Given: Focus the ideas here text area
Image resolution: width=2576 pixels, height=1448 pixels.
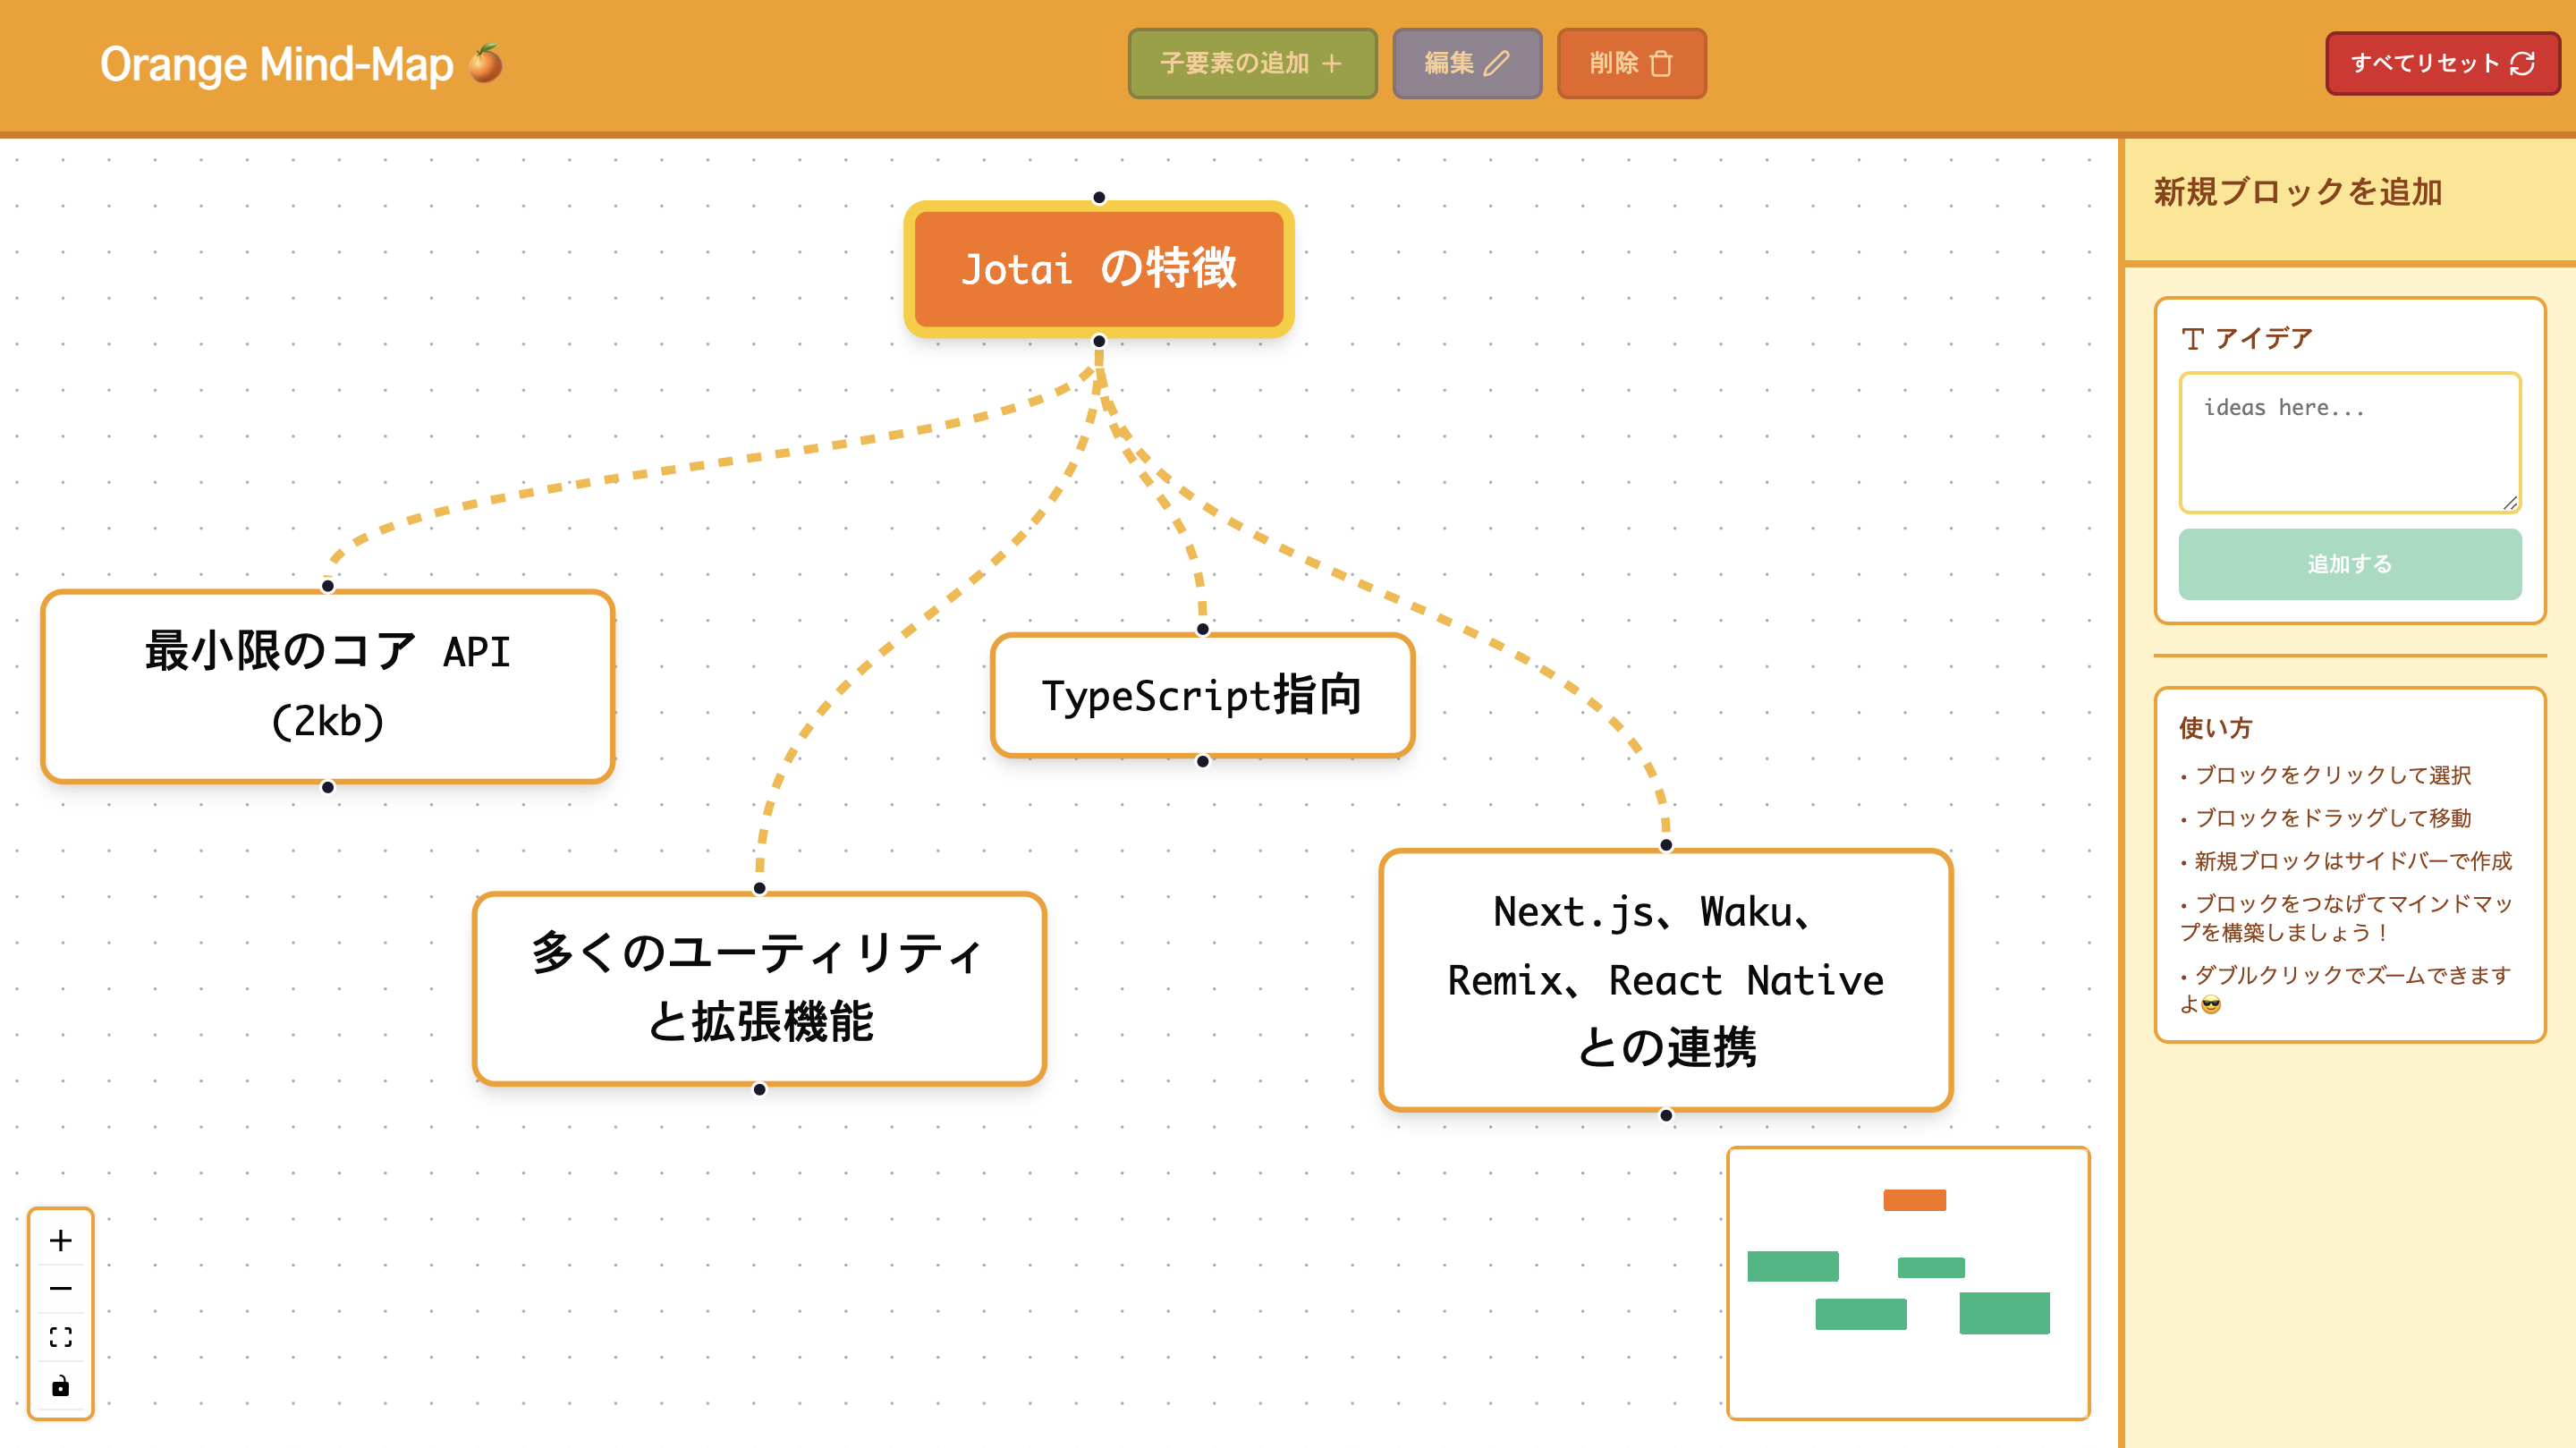Looking at the screenshot, I should coord(2349,443).
